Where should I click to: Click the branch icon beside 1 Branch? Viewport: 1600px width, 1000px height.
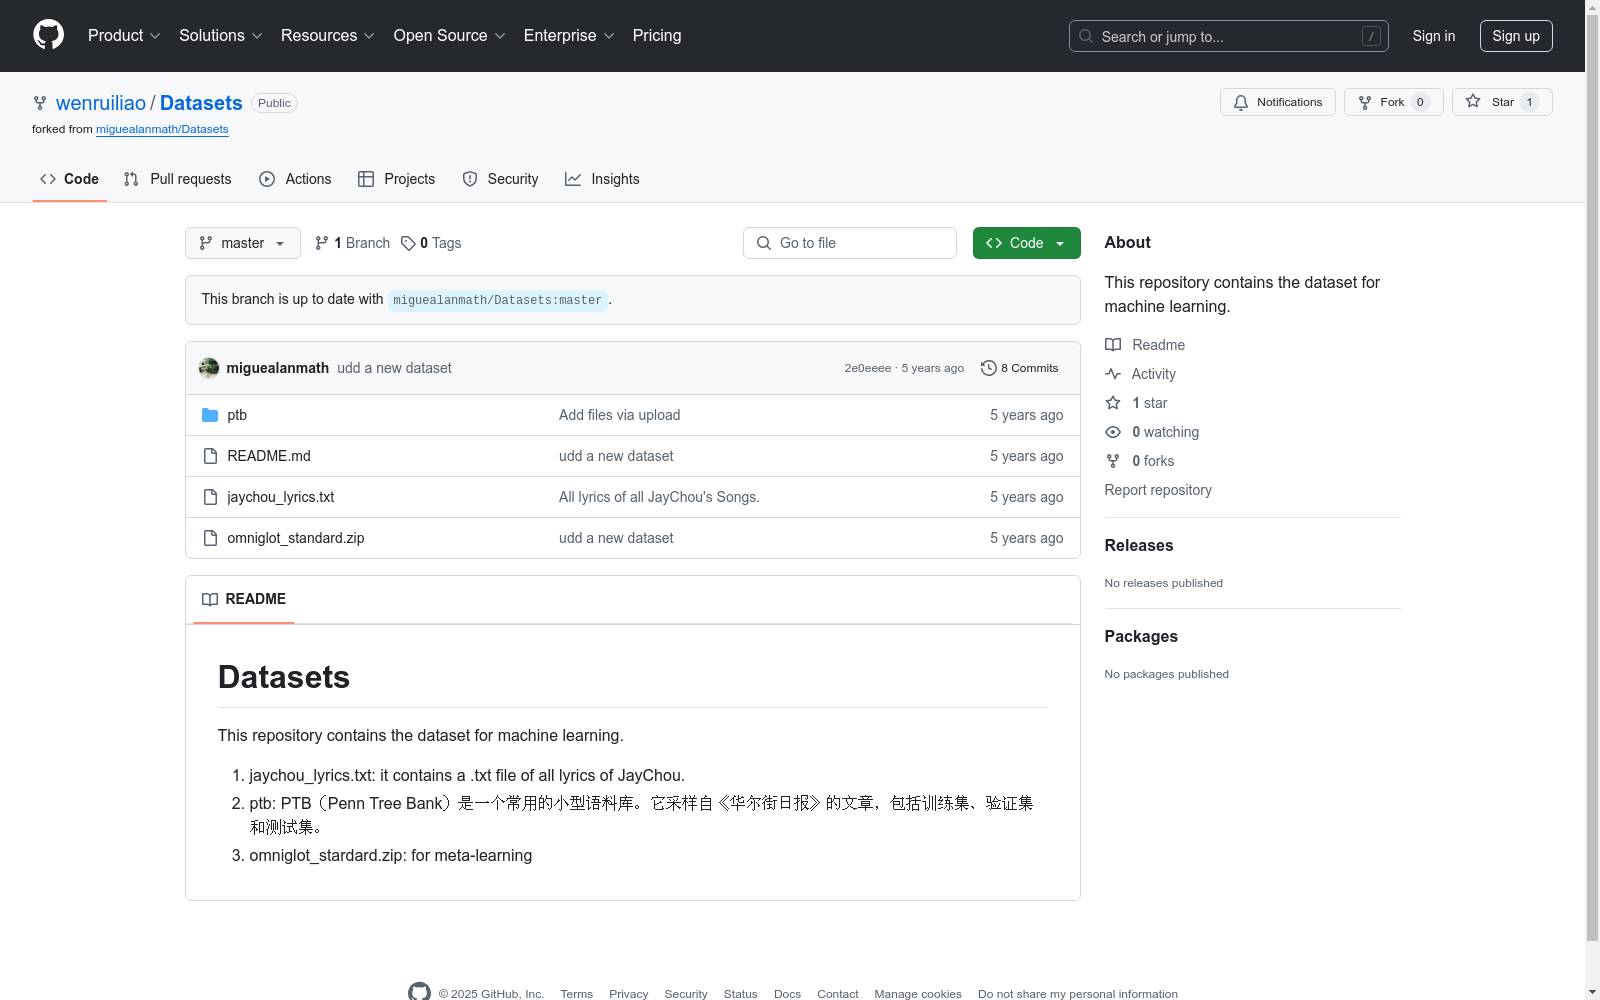[x=322, y=243]
